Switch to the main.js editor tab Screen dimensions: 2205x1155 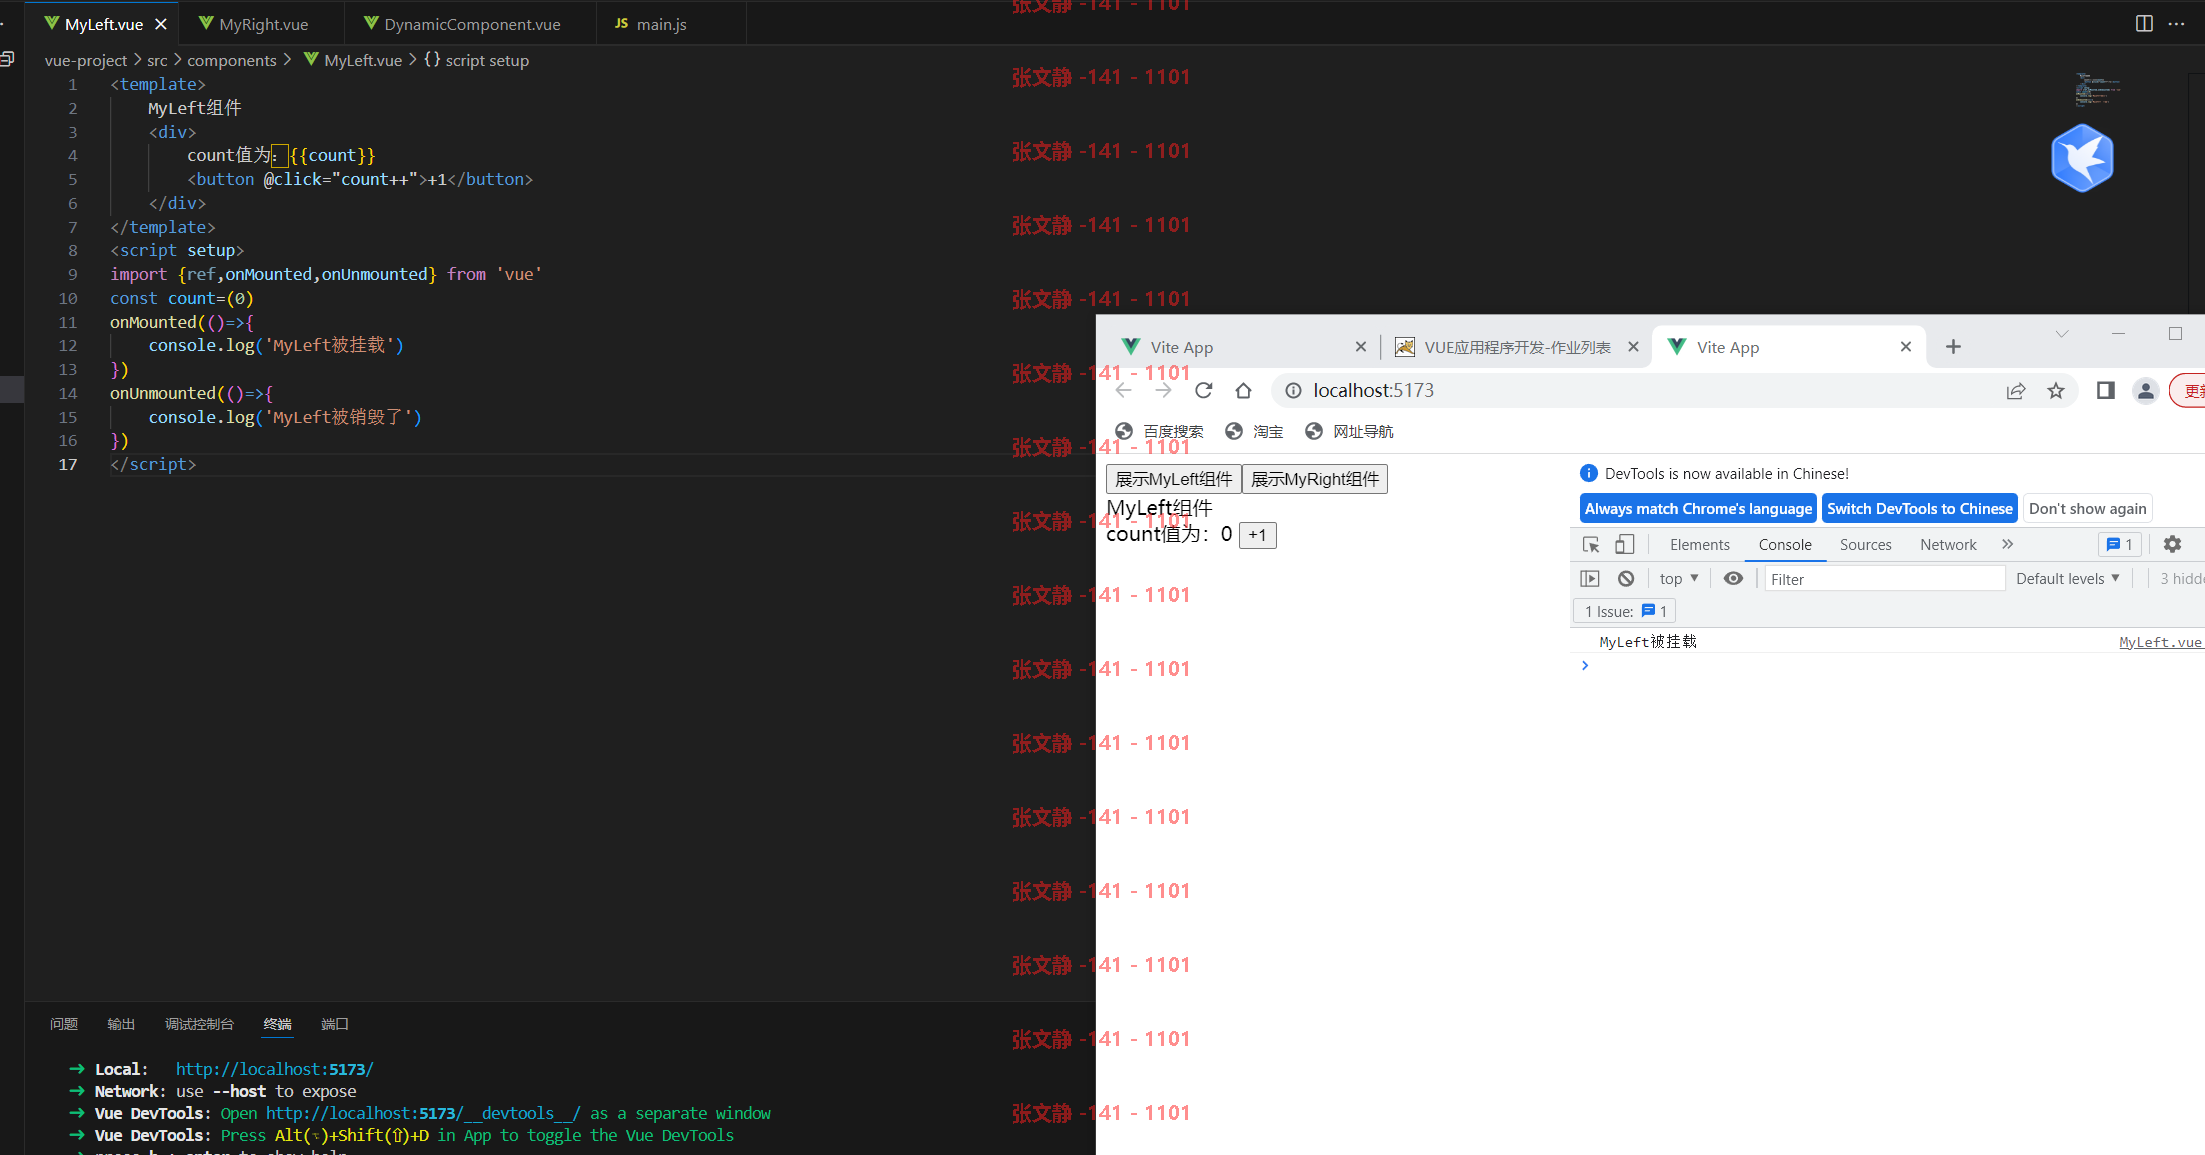tap(651, 24)
